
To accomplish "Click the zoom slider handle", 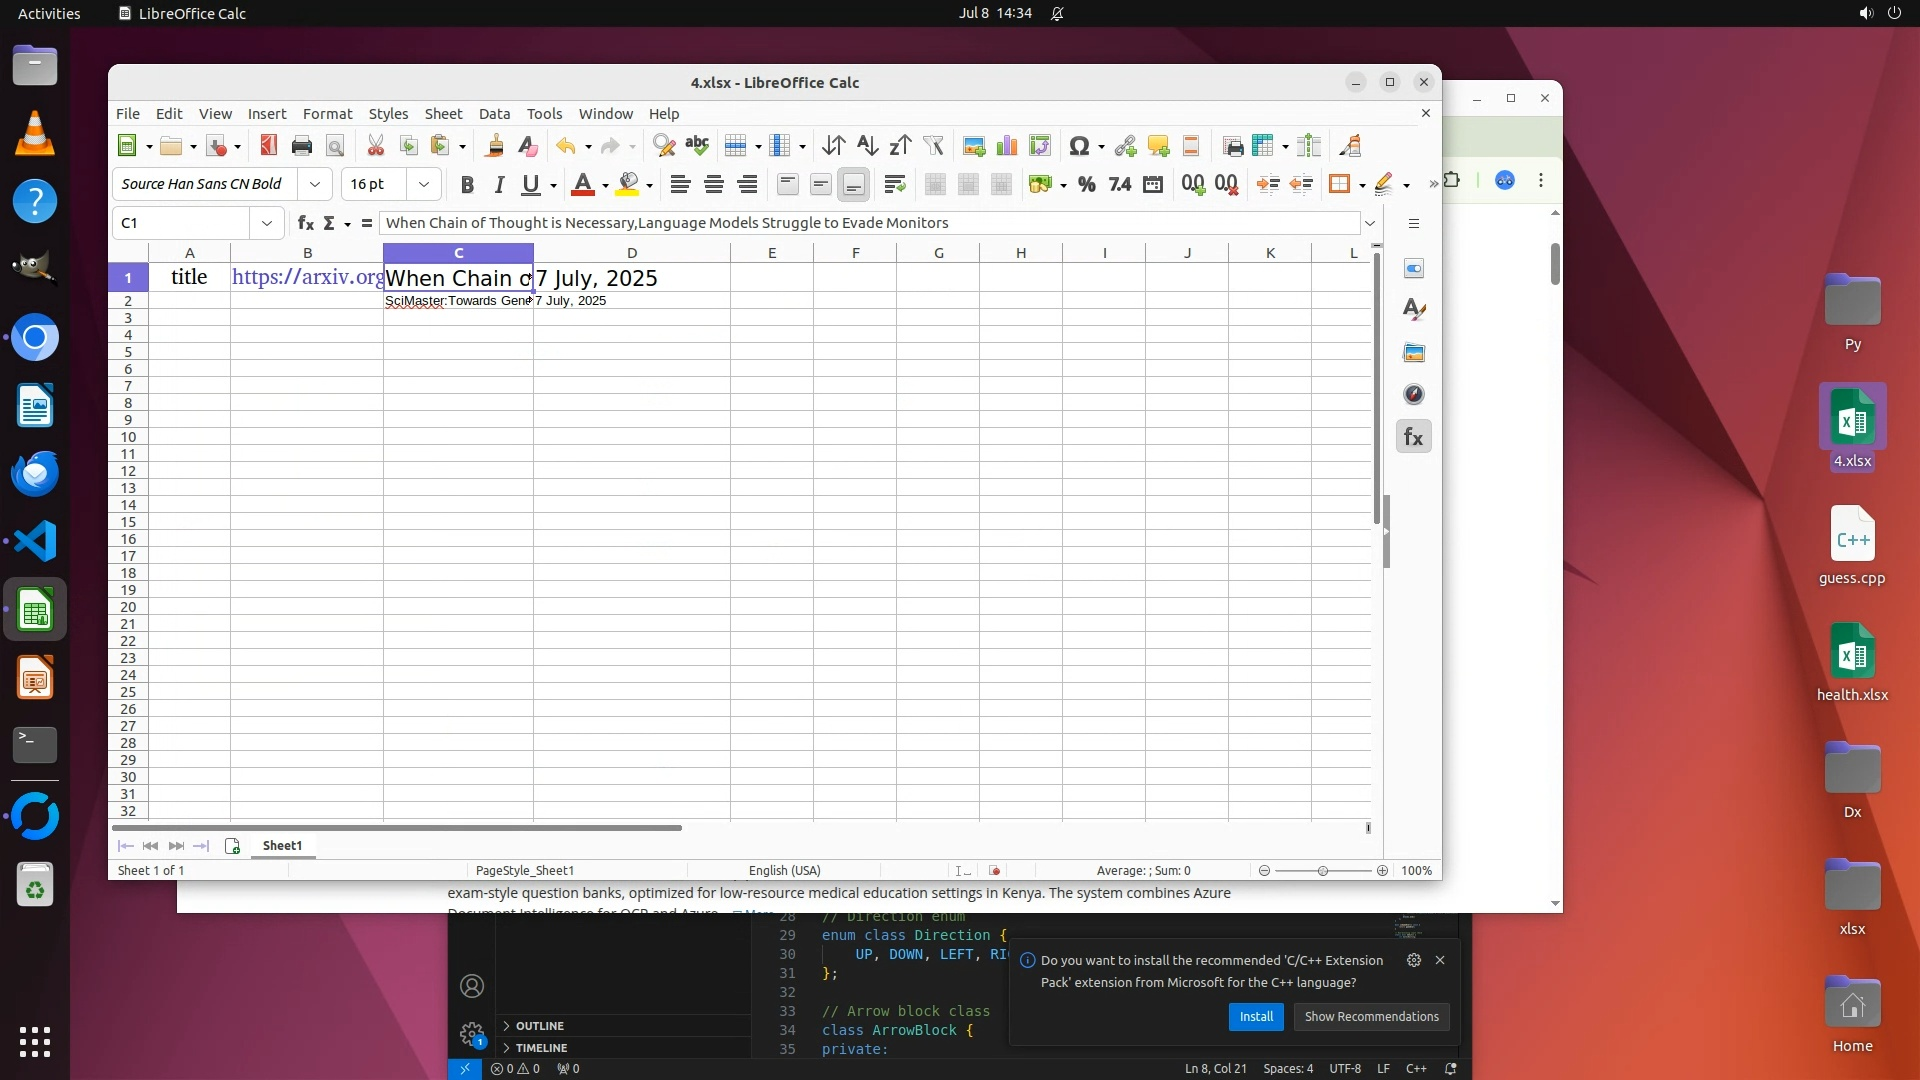I will (x=1322, y=871).
